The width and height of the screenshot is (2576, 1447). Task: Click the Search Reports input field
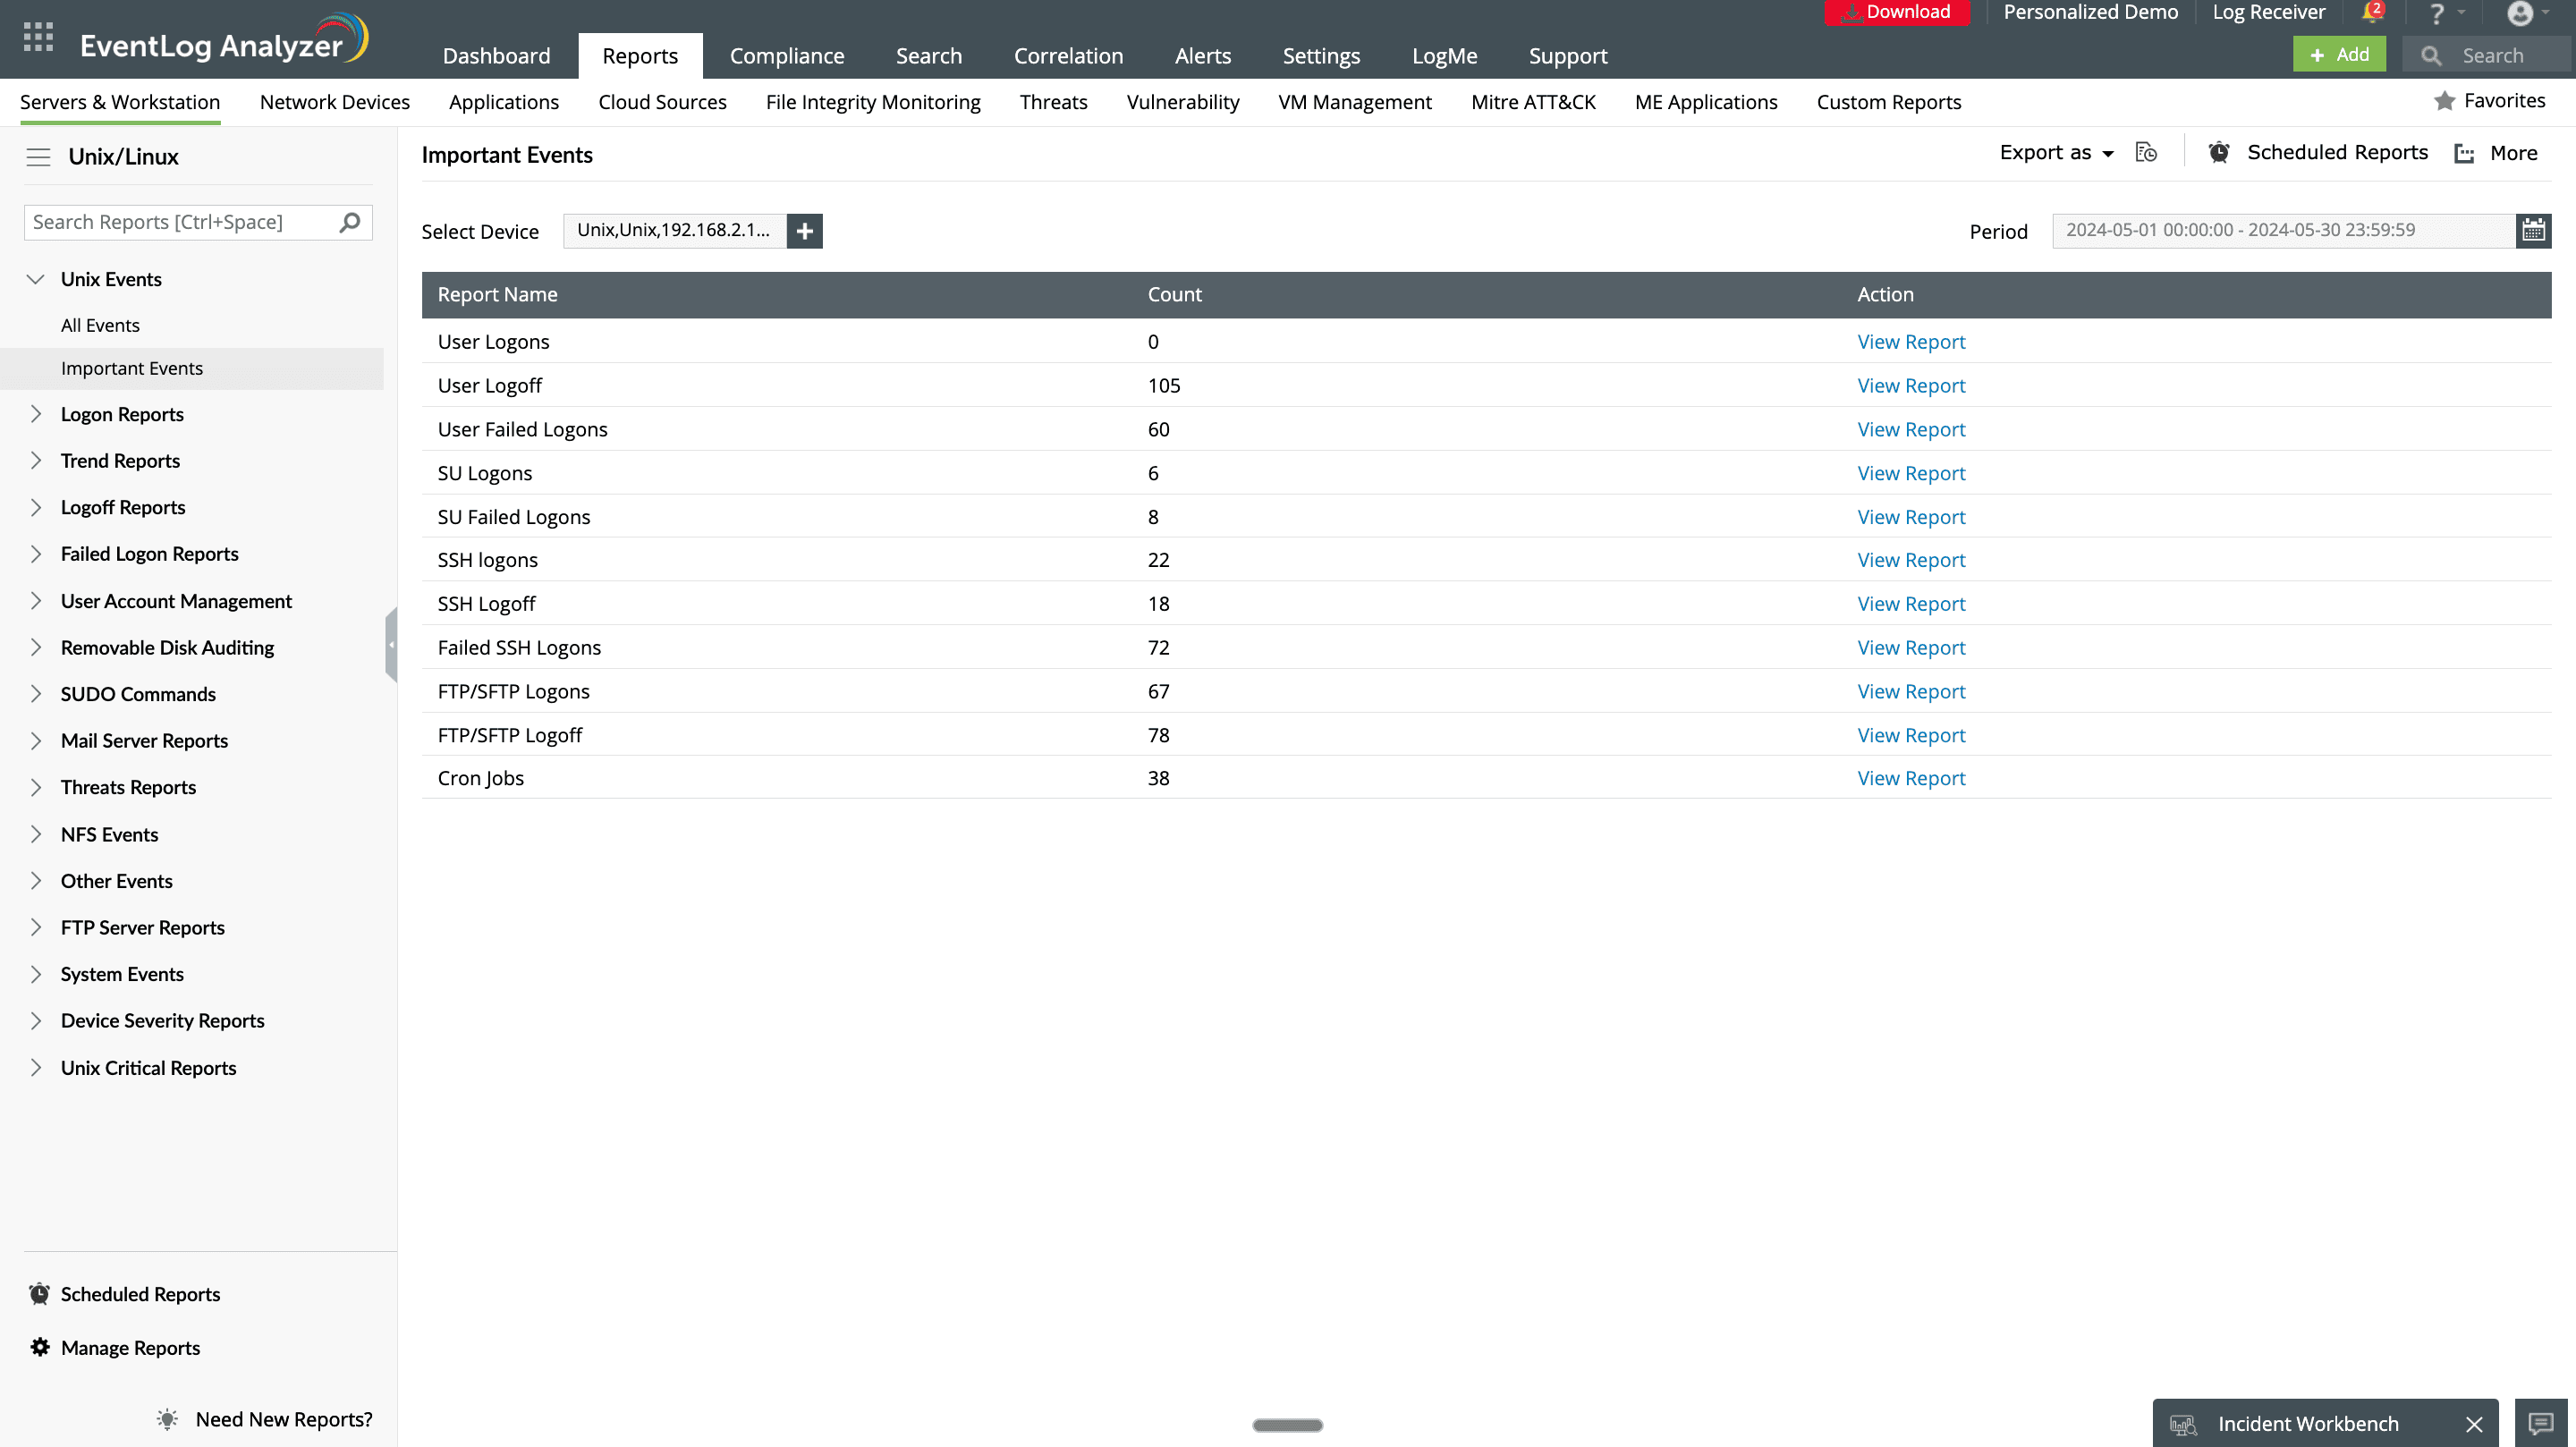click(180, 222)
